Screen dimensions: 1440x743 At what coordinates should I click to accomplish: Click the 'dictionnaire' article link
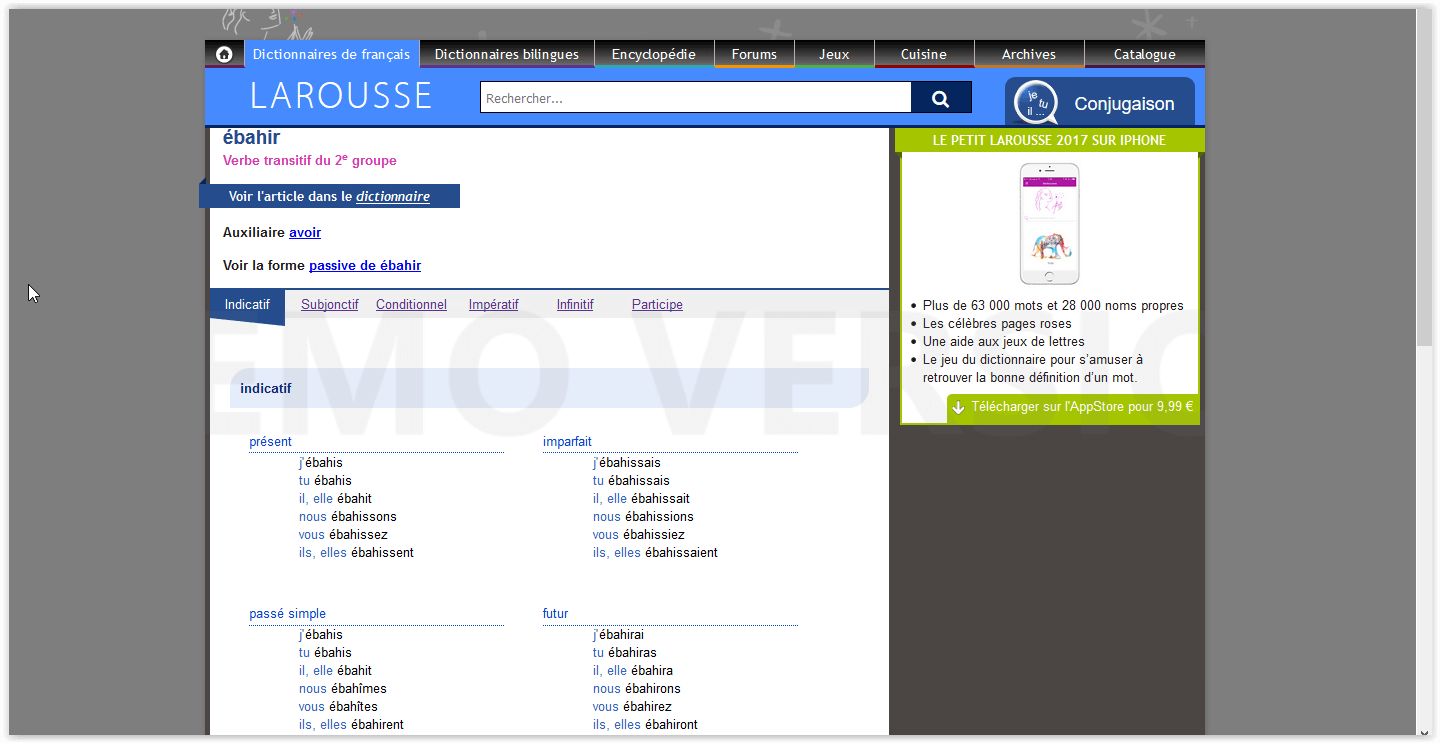tap(392, 197)
